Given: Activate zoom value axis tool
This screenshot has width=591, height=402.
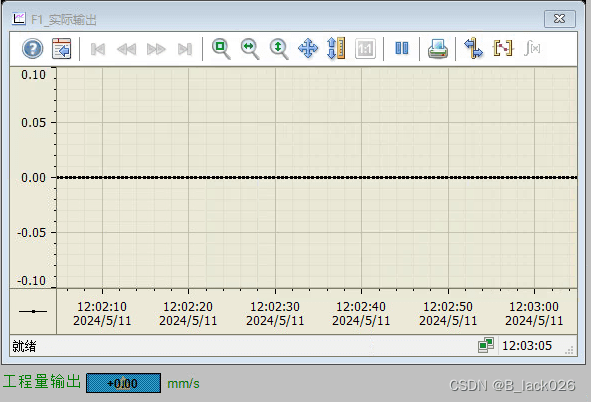Looking at the screenshot, I should 279,49.
